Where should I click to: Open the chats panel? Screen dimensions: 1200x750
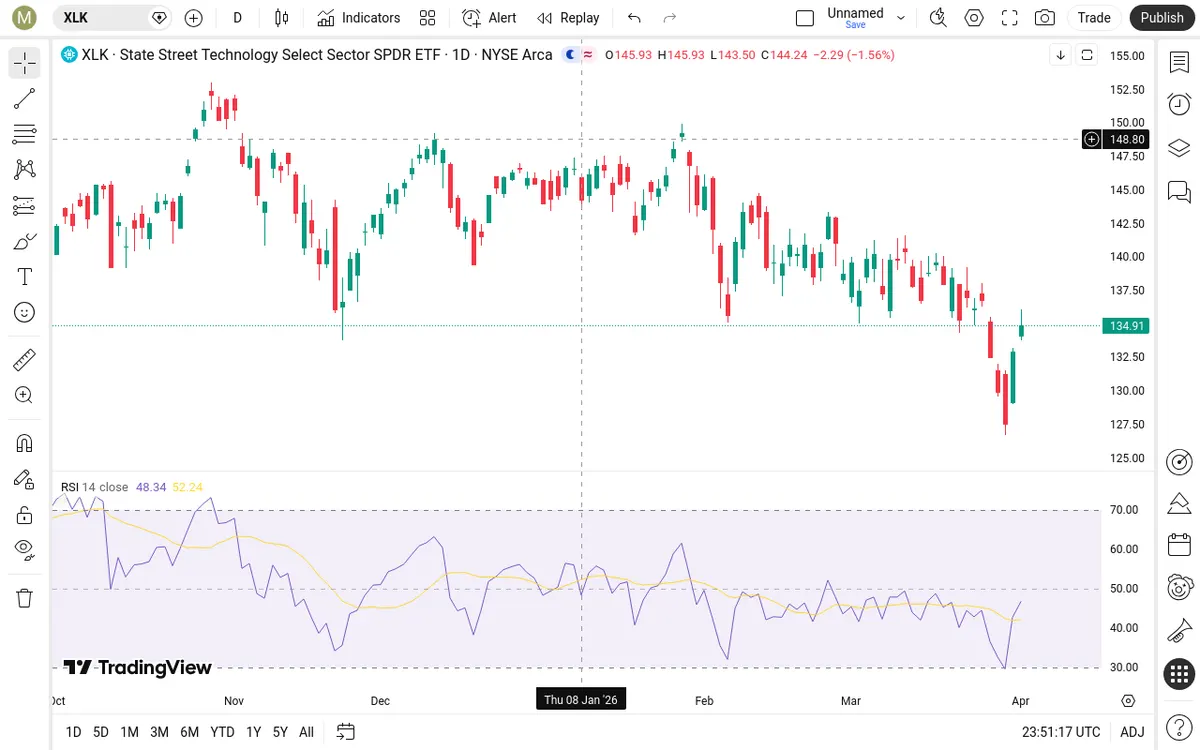pos(1179,191)
